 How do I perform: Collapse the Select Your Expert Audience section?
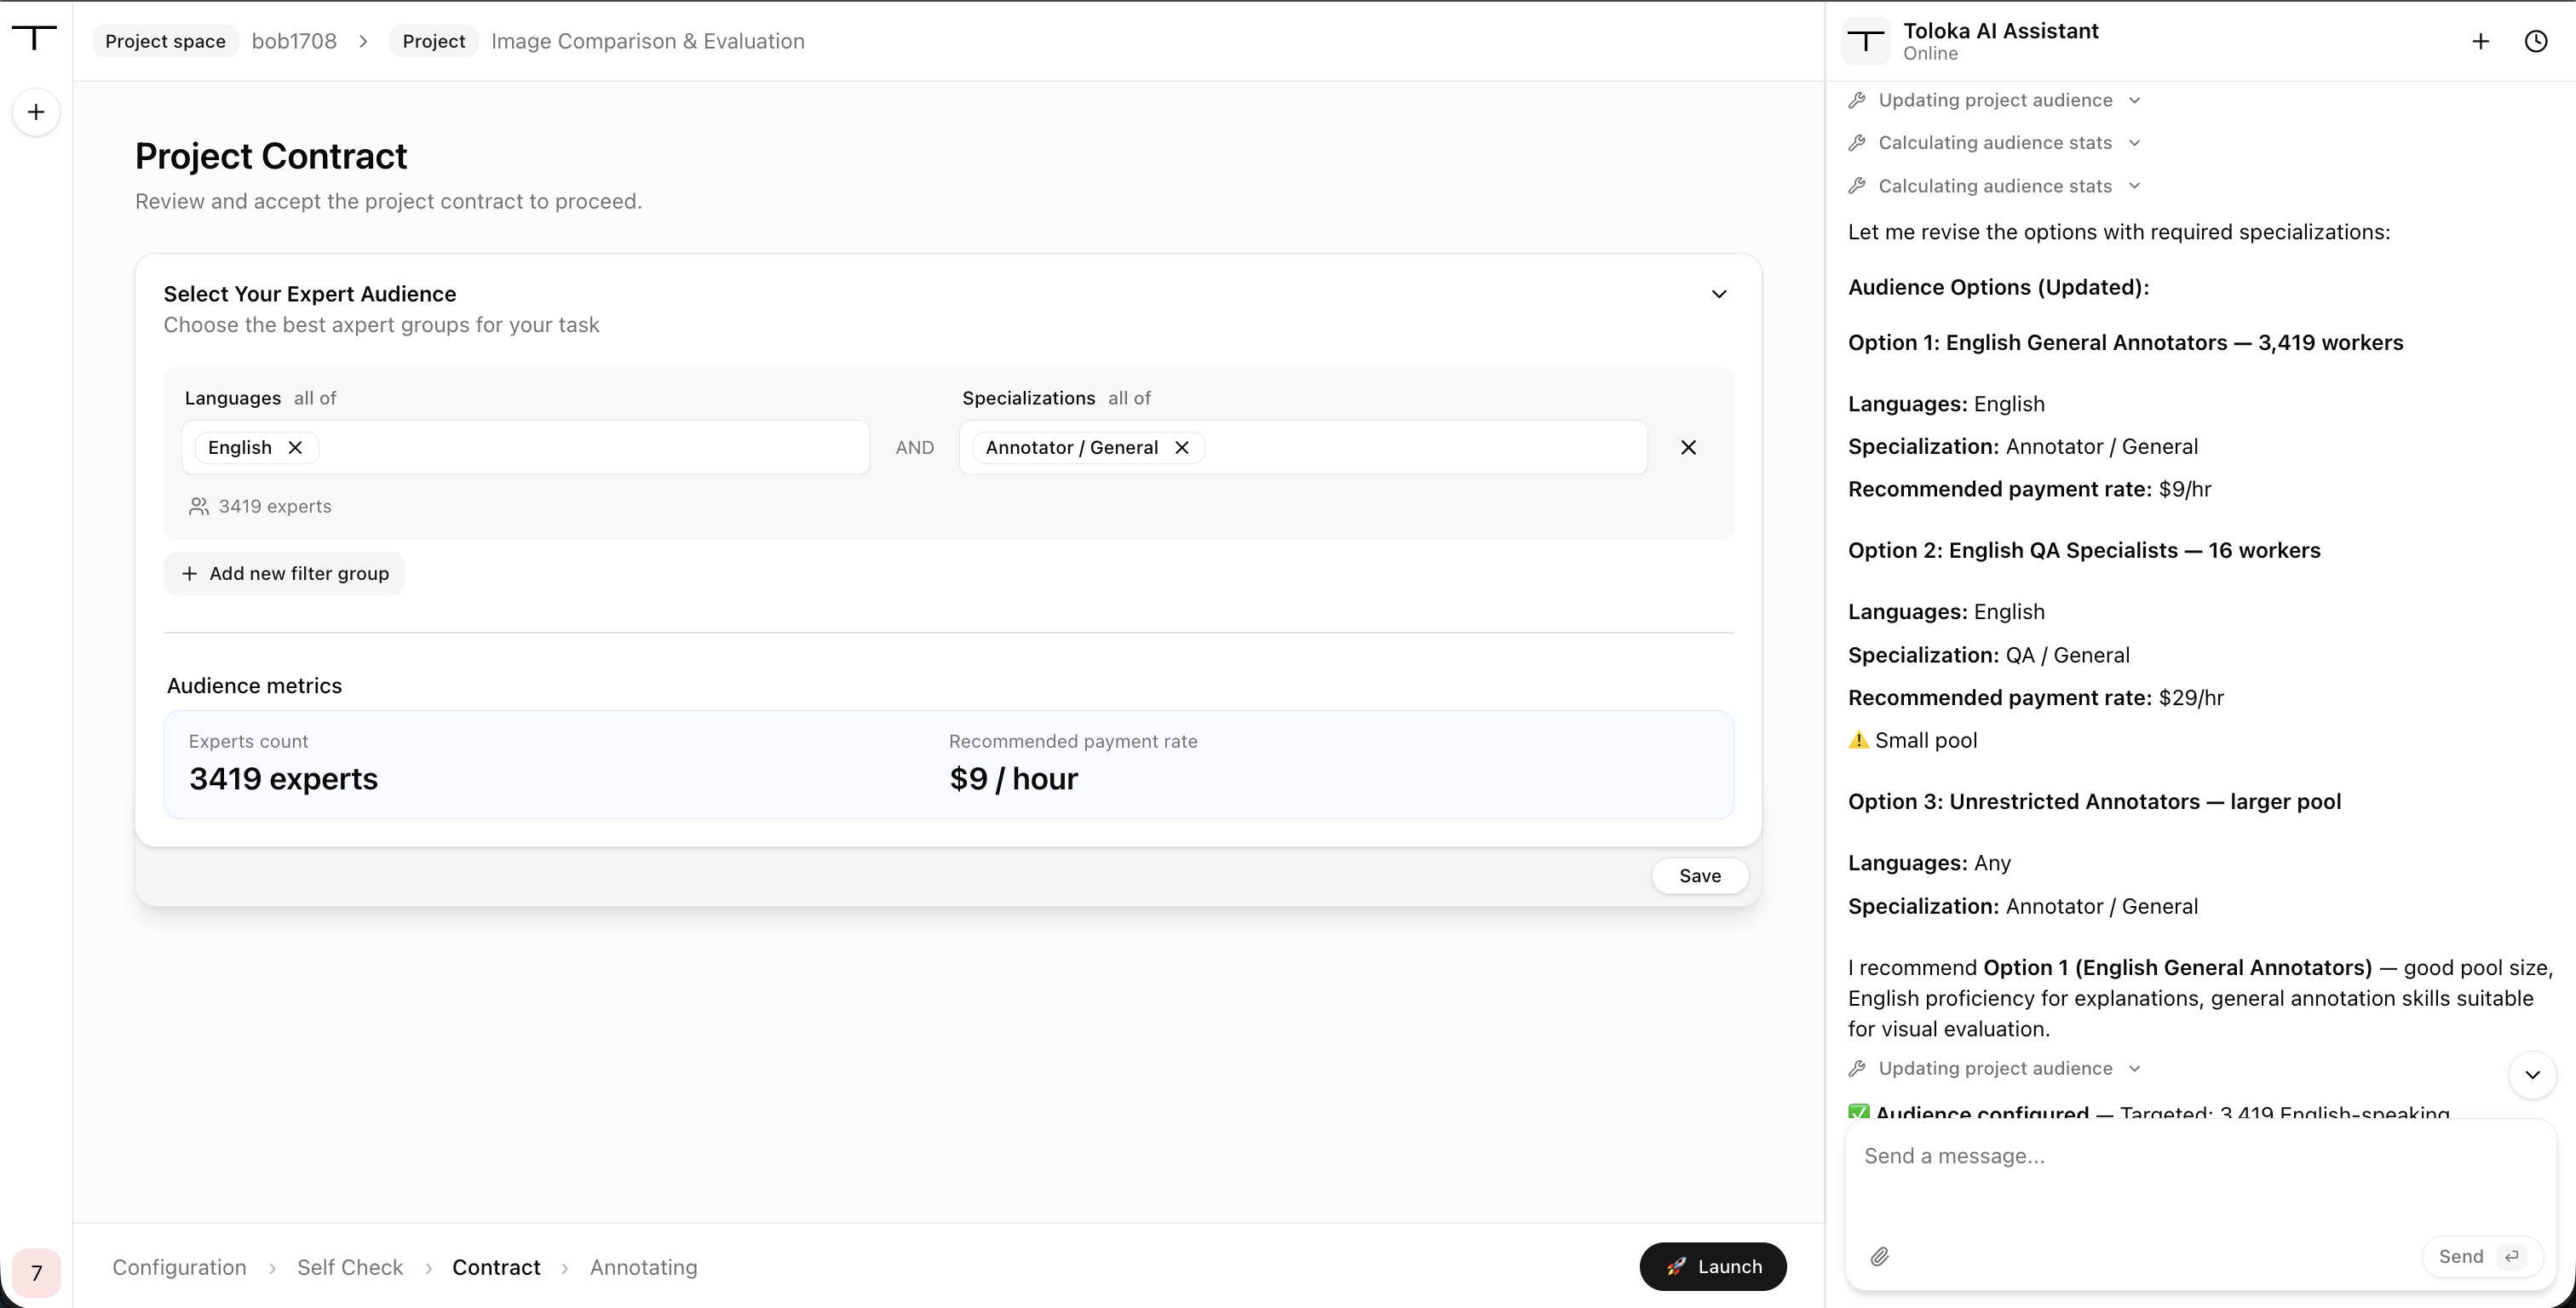pyautogui.click(x=1719, y=294)
